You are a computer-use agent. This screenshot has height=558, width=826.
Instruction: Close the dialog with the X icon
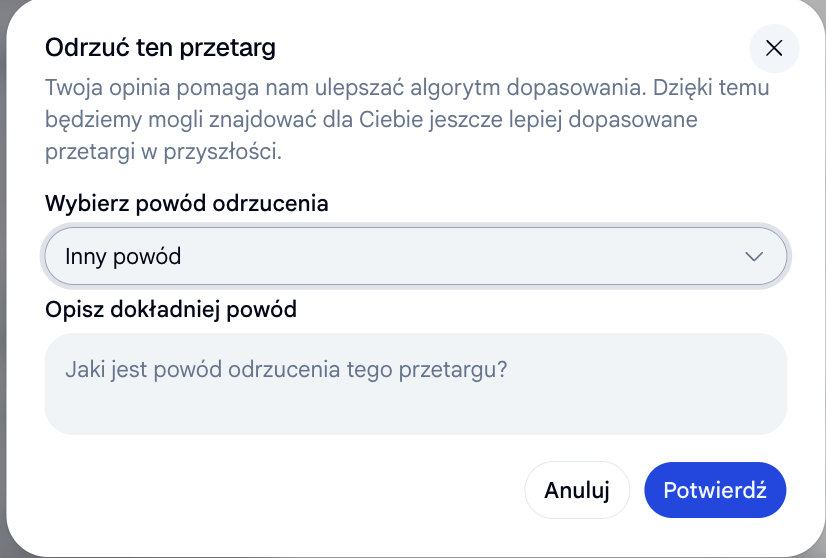tap(774, 48)
